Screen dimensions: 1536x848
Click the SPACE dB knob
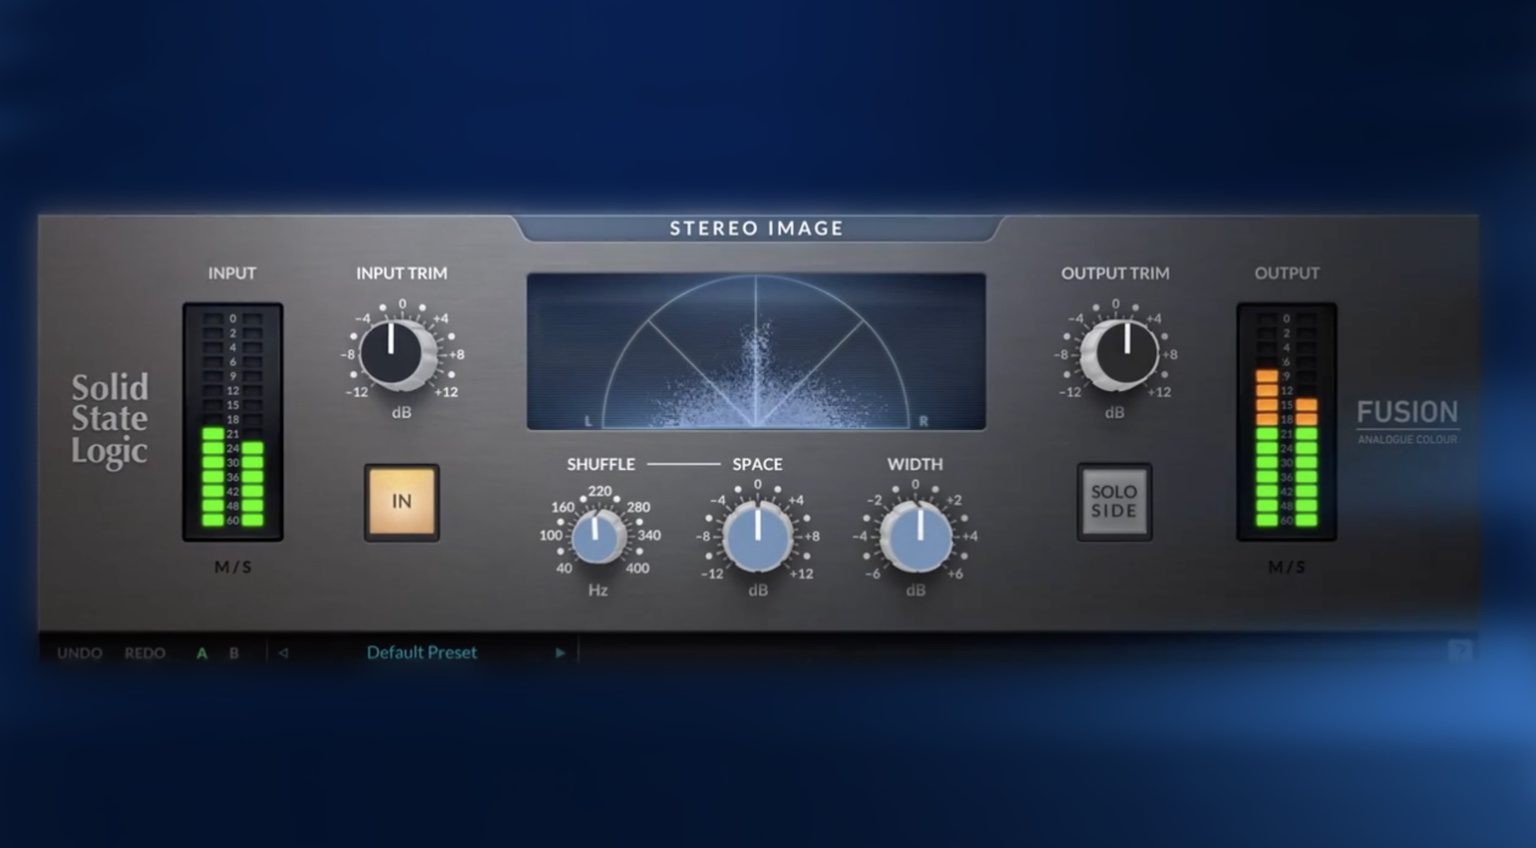(757, 537)
